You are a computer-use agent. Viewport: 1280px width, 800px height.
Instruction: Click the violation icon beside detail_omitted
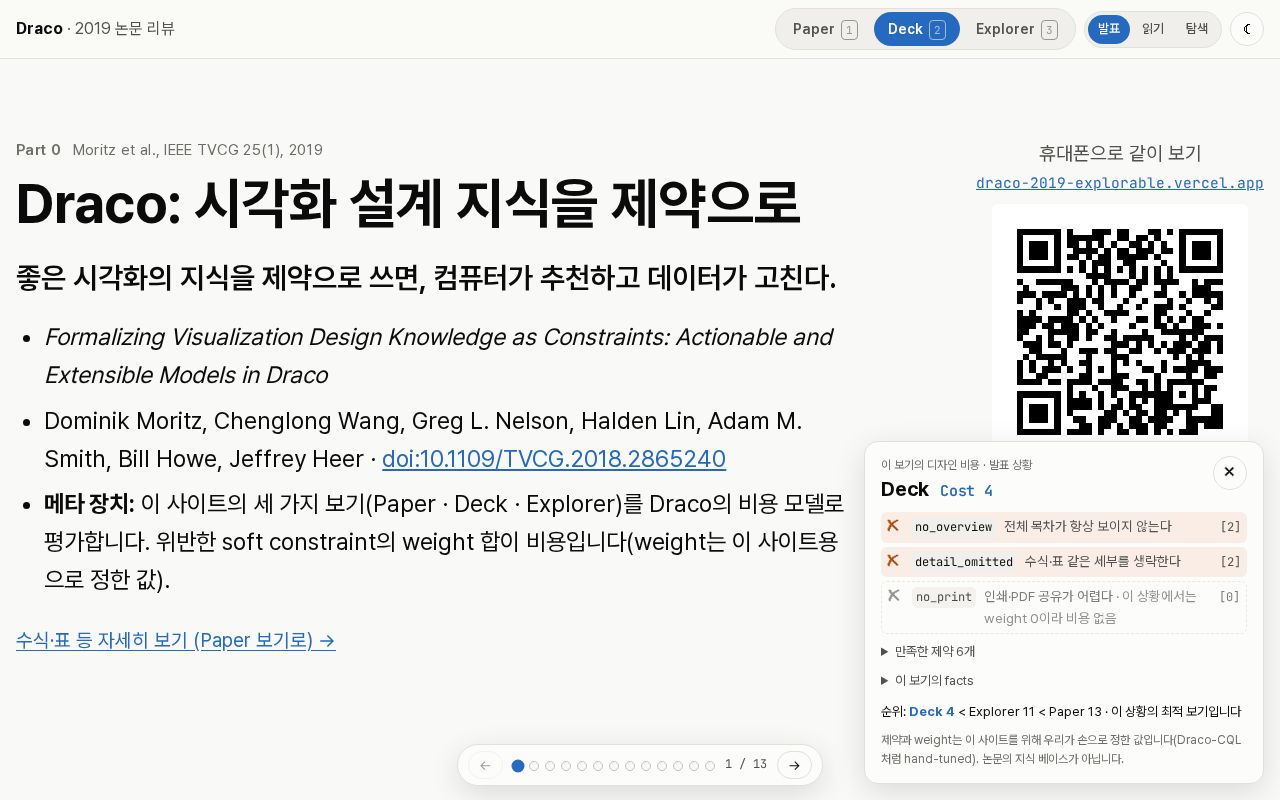click(893, 561)
